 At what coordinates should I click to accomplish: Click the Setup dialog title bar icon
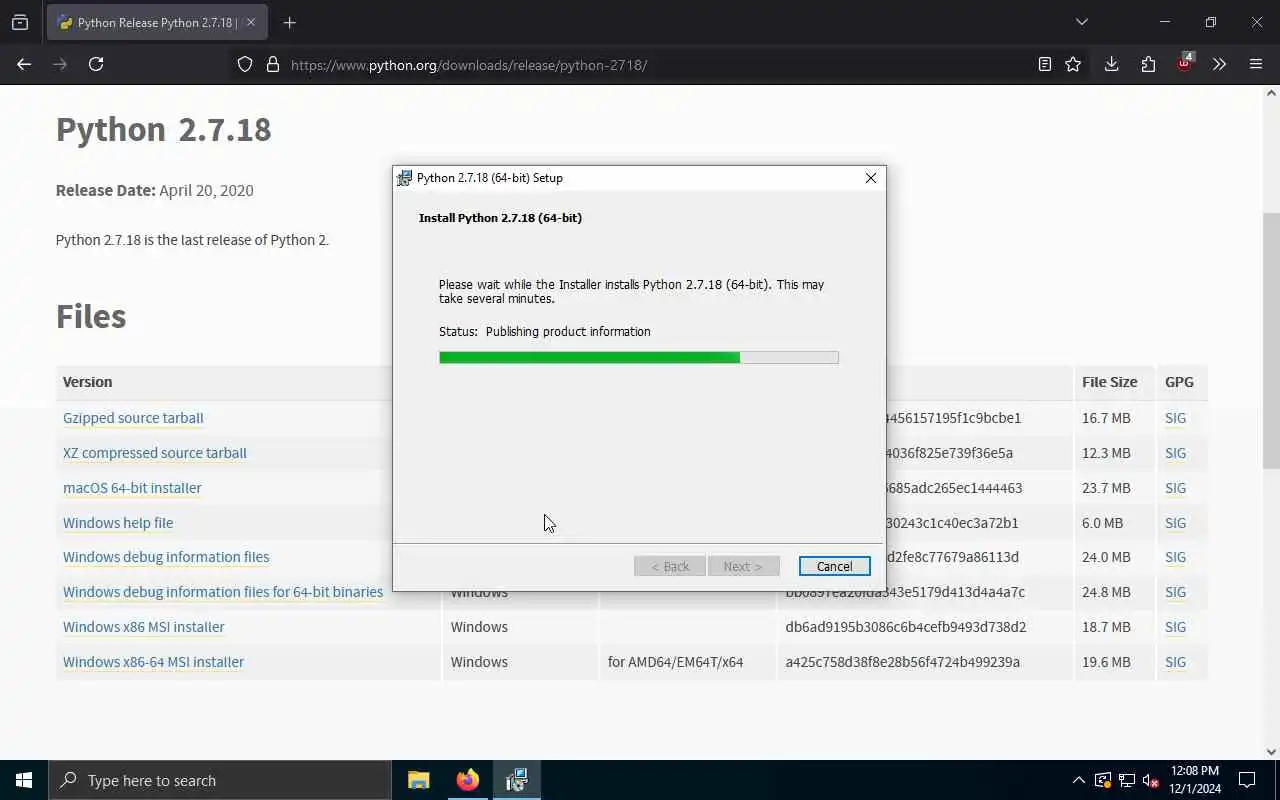point(405,178)
